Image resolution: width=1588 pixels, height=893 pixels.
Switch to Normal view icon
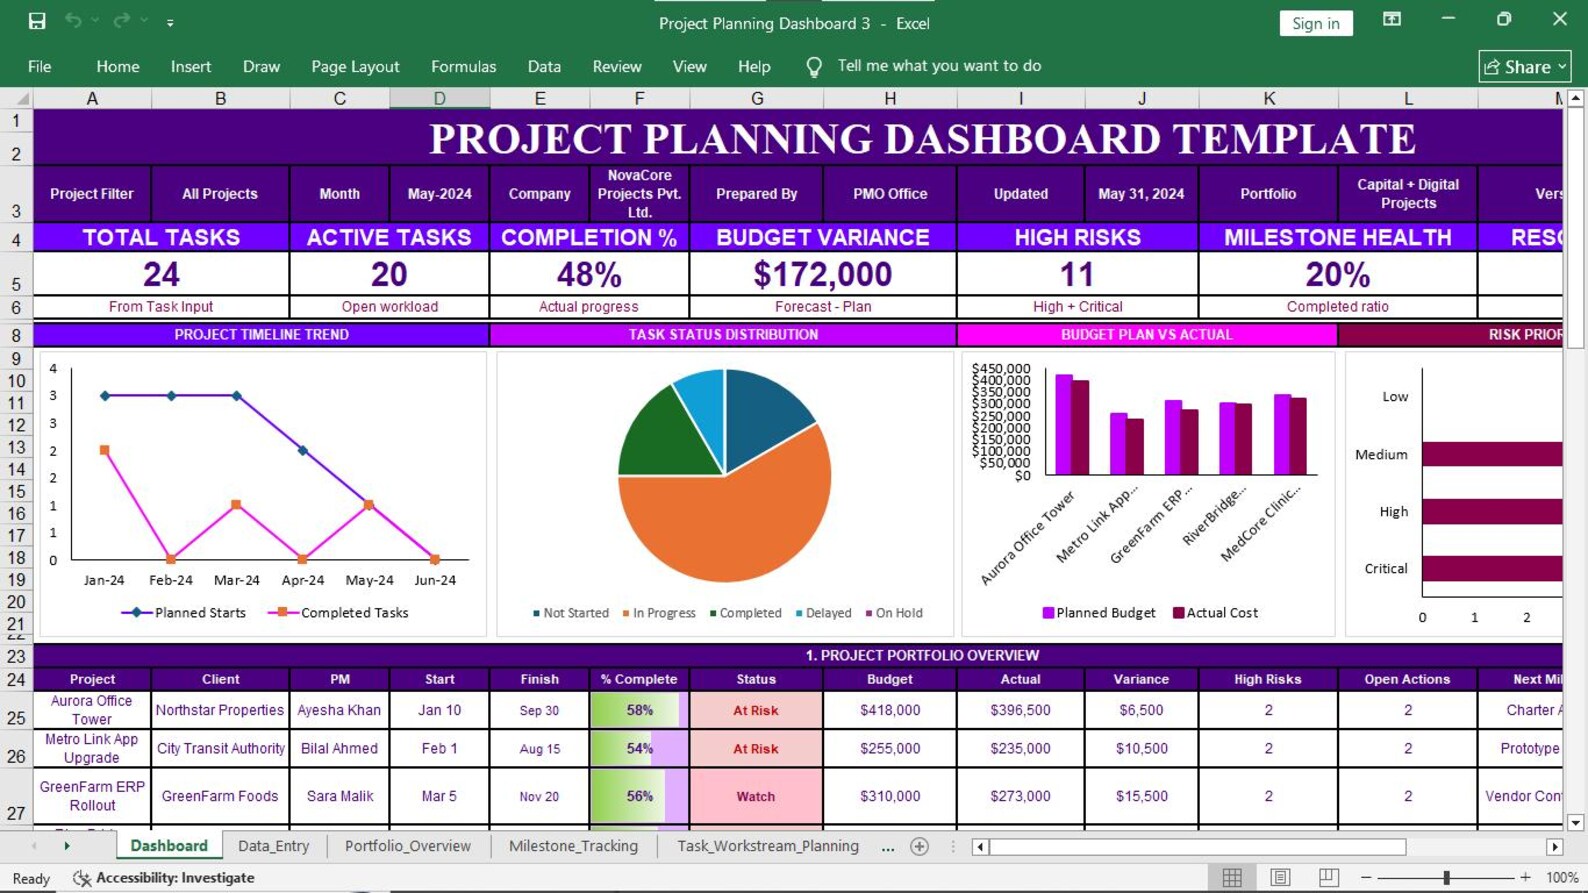(x=1232, y=877)
